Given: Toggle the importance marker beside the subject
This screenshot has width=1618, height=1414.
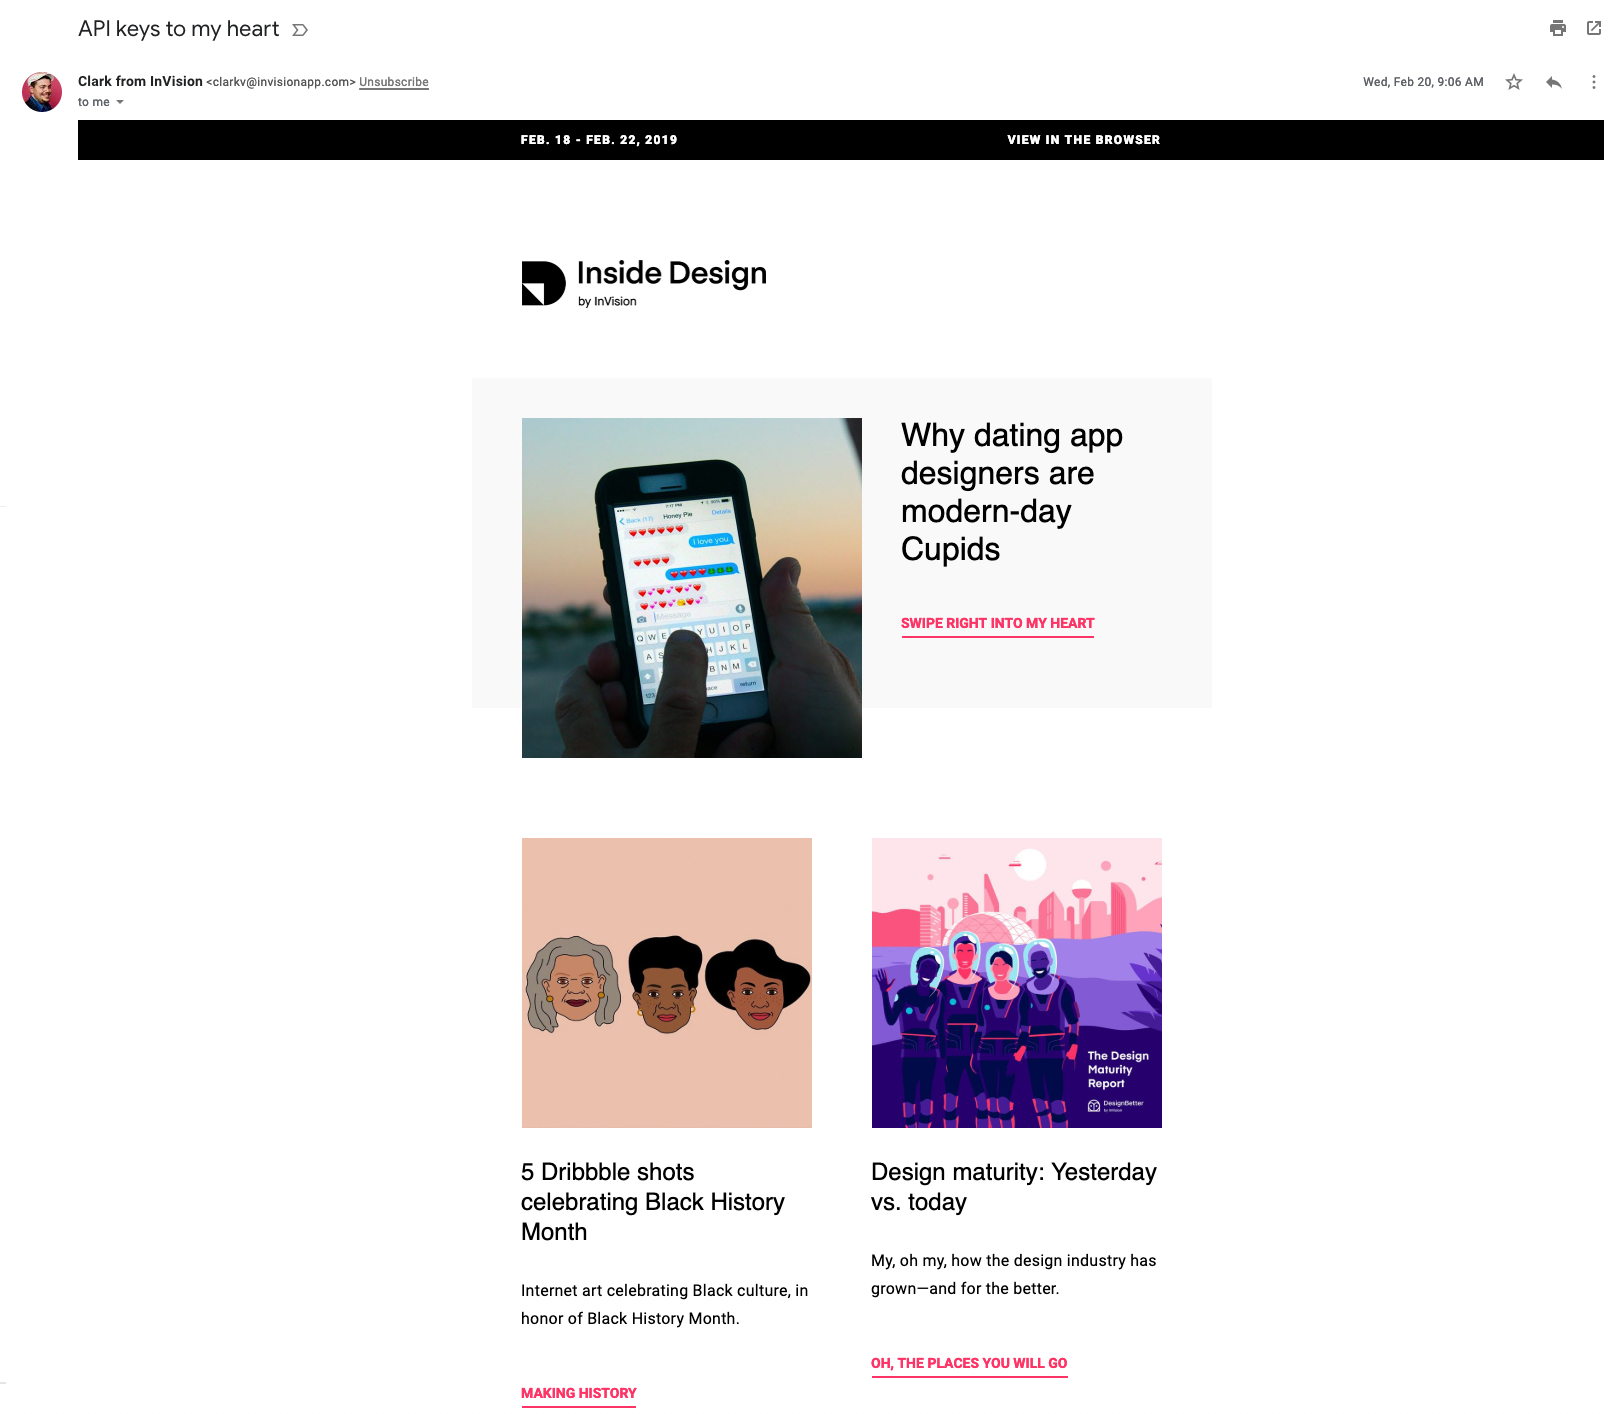Looking at the screenshot, I should [300, 30].
